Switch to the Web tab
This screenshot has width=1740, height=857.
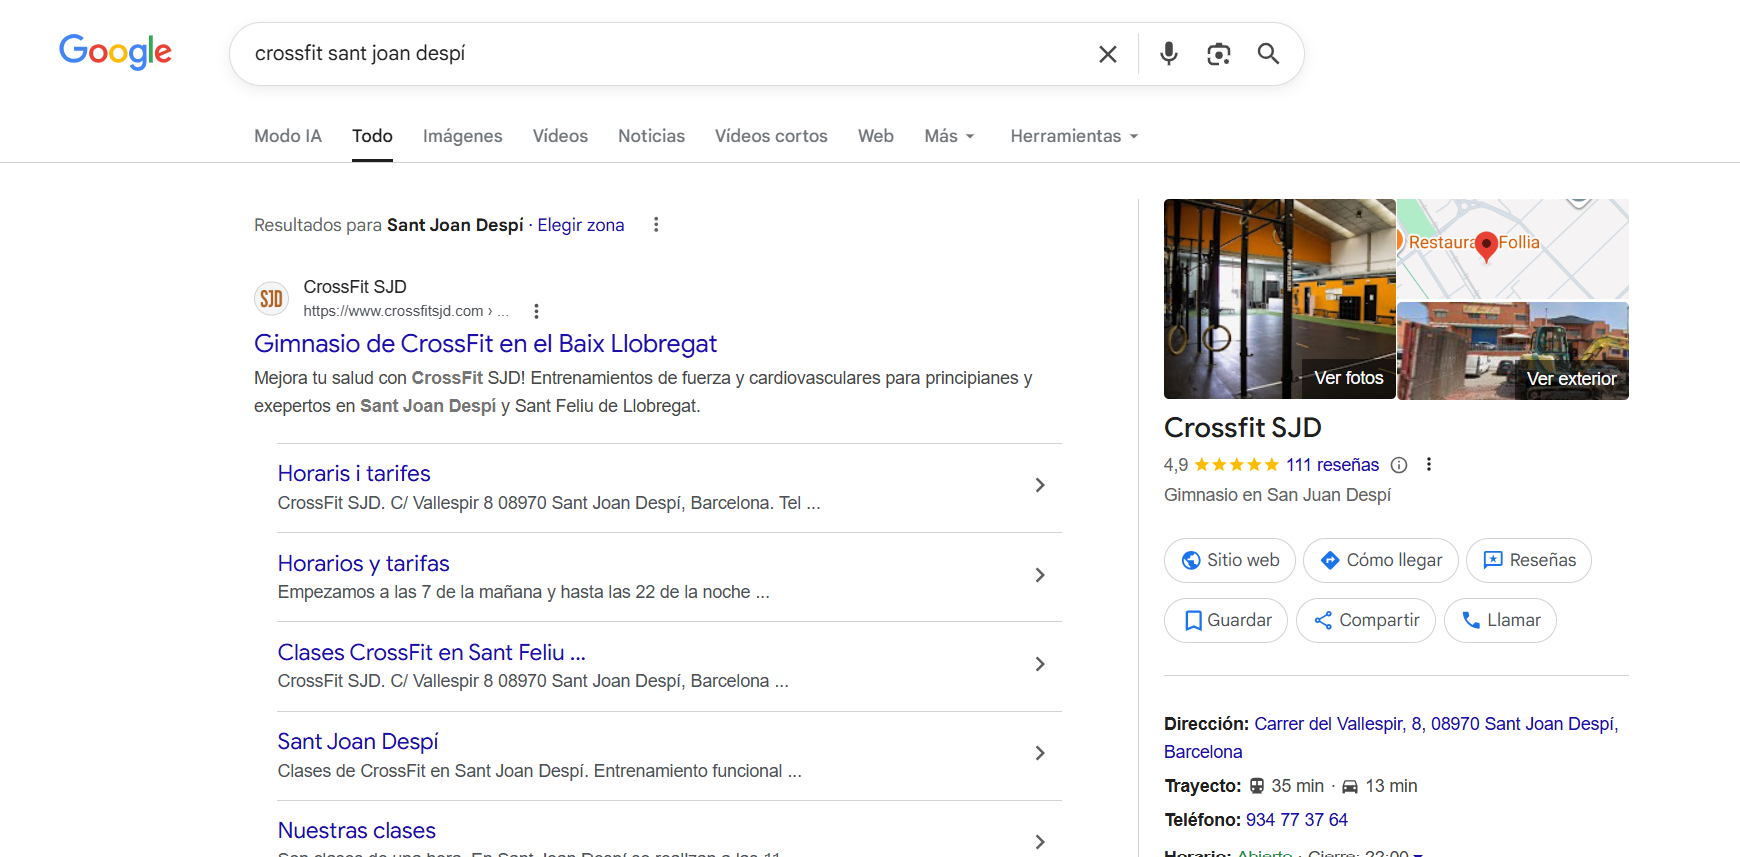(x=876, y=136)
